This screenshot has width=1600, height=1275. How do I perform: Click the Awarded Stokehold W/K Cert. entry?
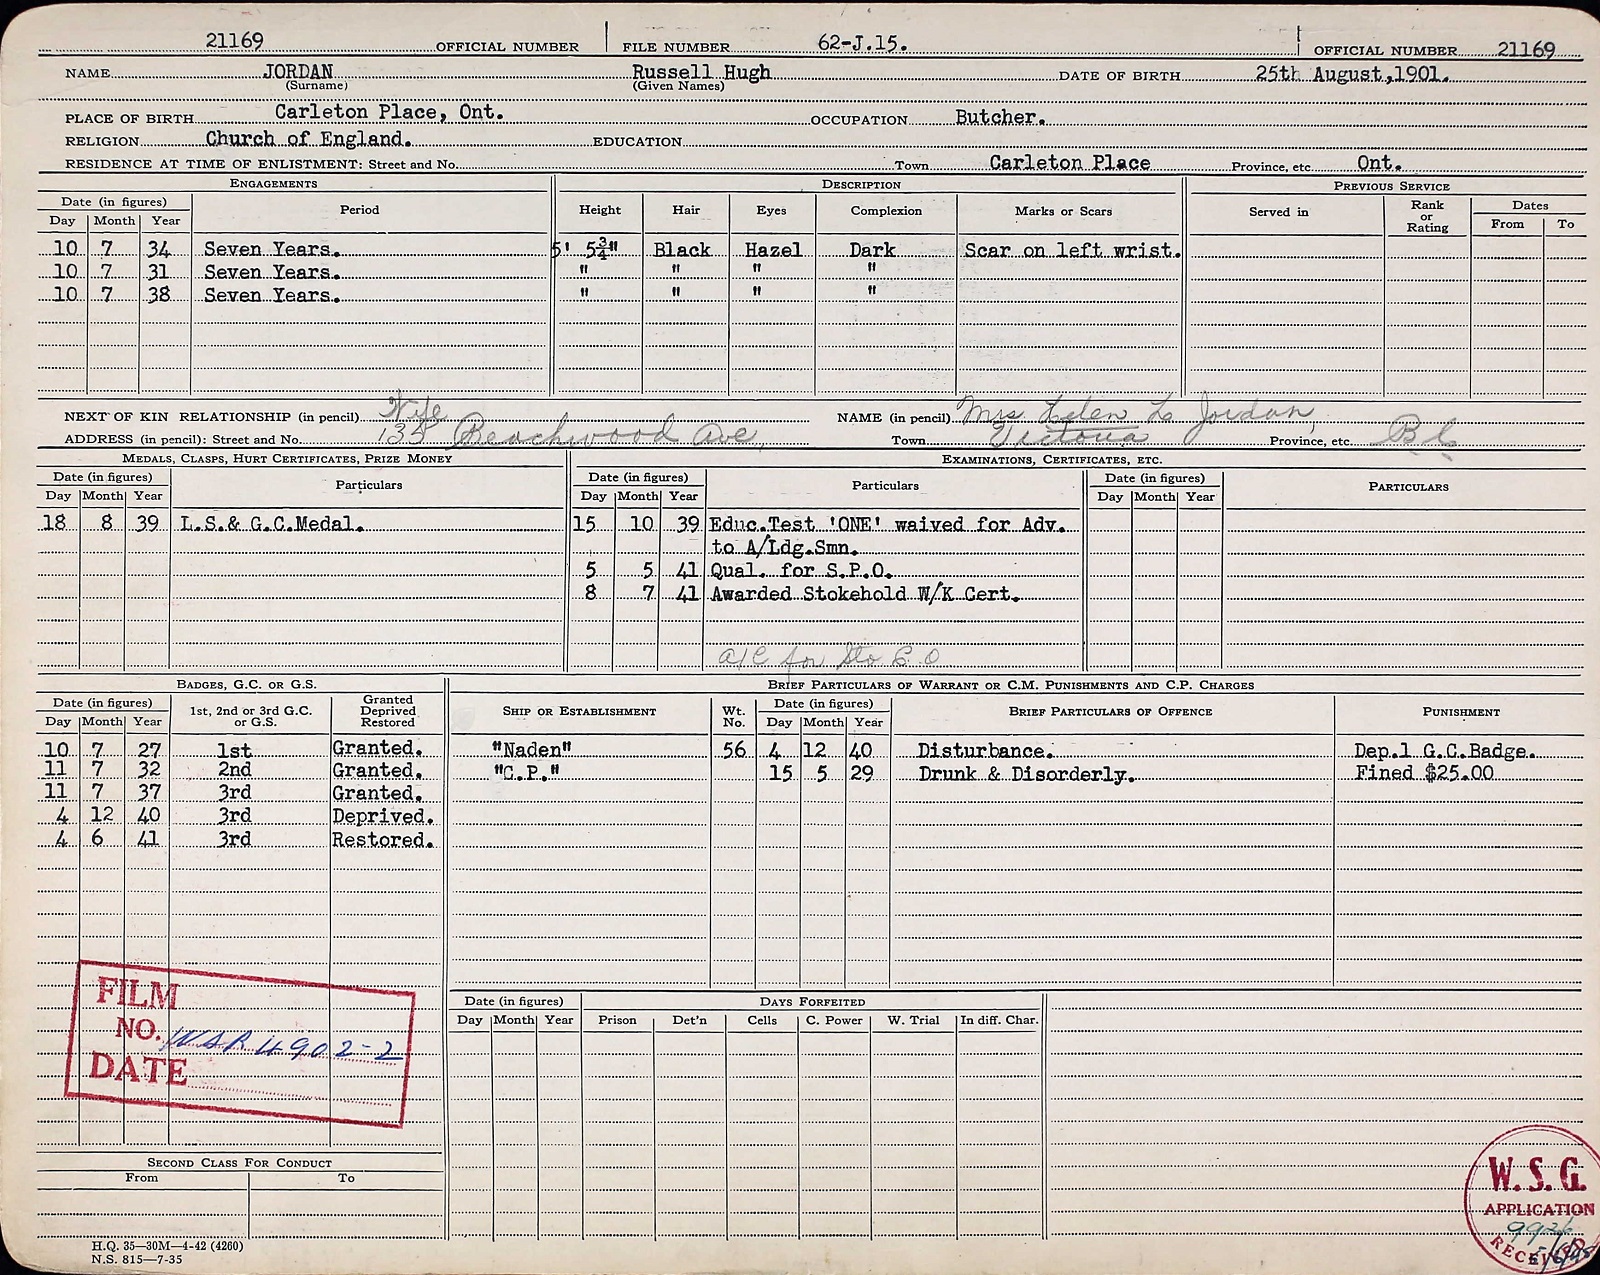point(865,594)
